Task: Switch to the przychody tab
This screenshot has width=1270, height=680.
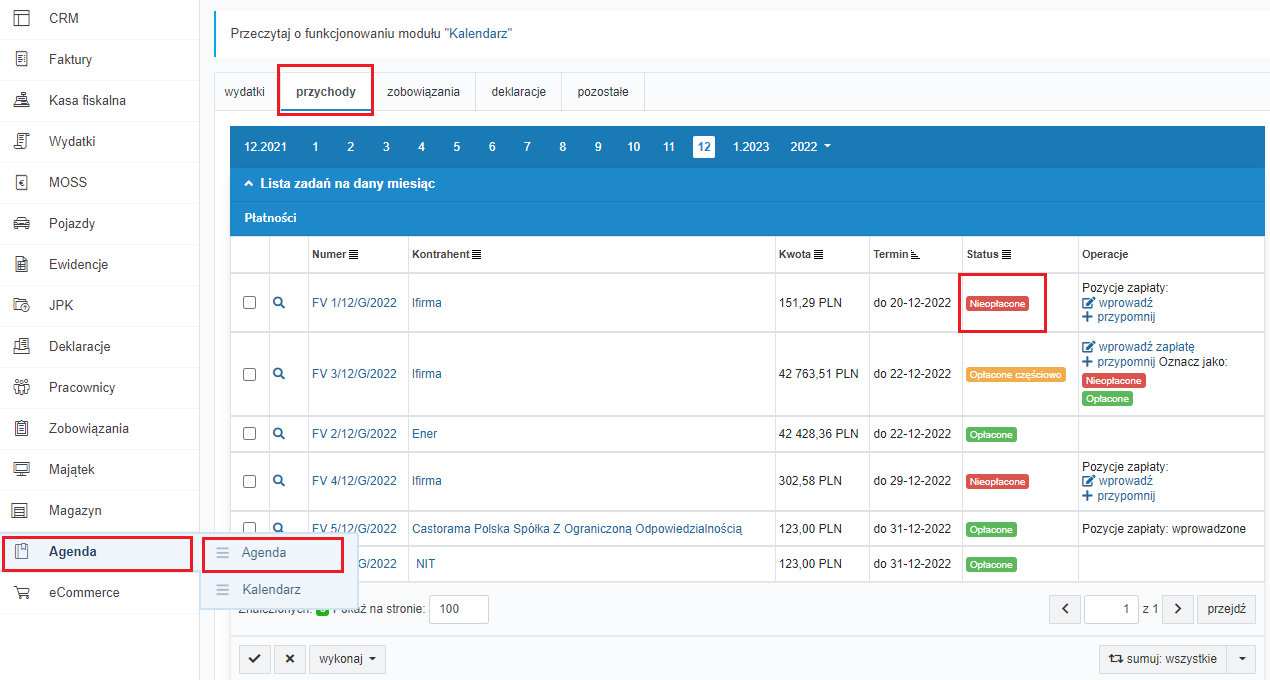Action: [x=326, y=92]
